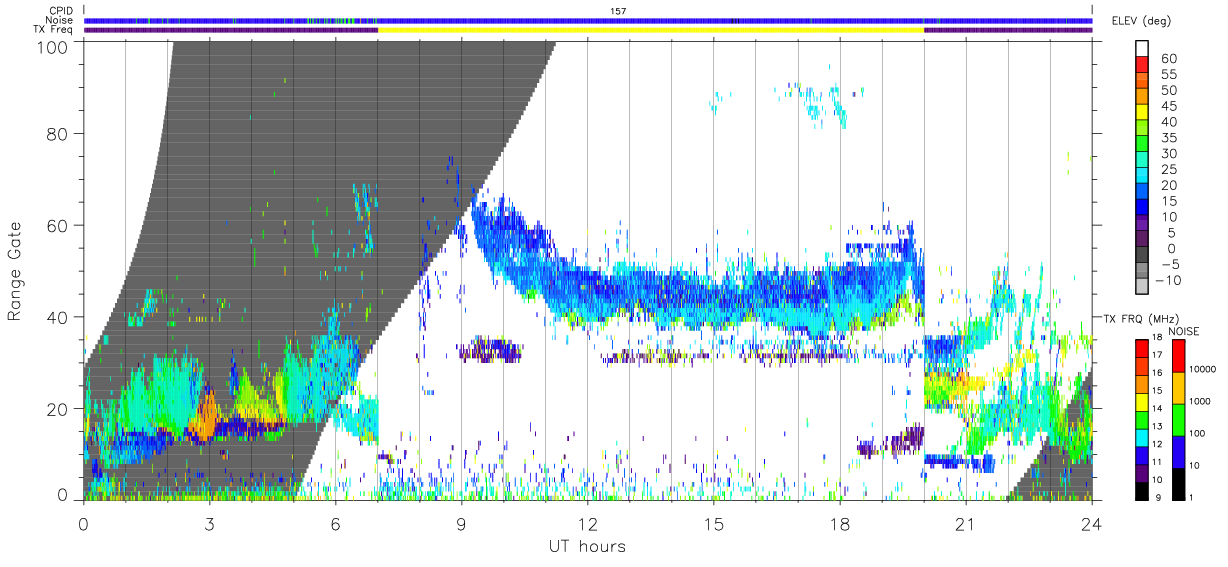Click the '-5' label on the ELEV color bar
Screen dimensions: 1228x567
(x=1169, y=264)
